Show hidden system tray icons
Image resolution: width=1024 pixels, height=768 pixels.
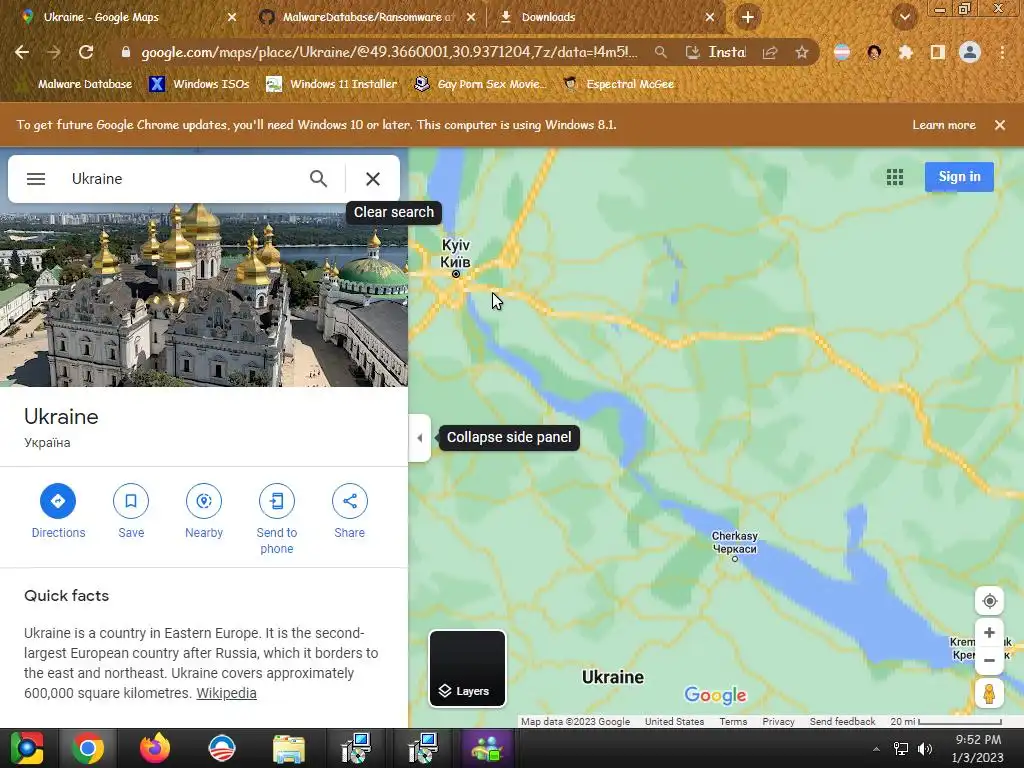coord(876,749)
